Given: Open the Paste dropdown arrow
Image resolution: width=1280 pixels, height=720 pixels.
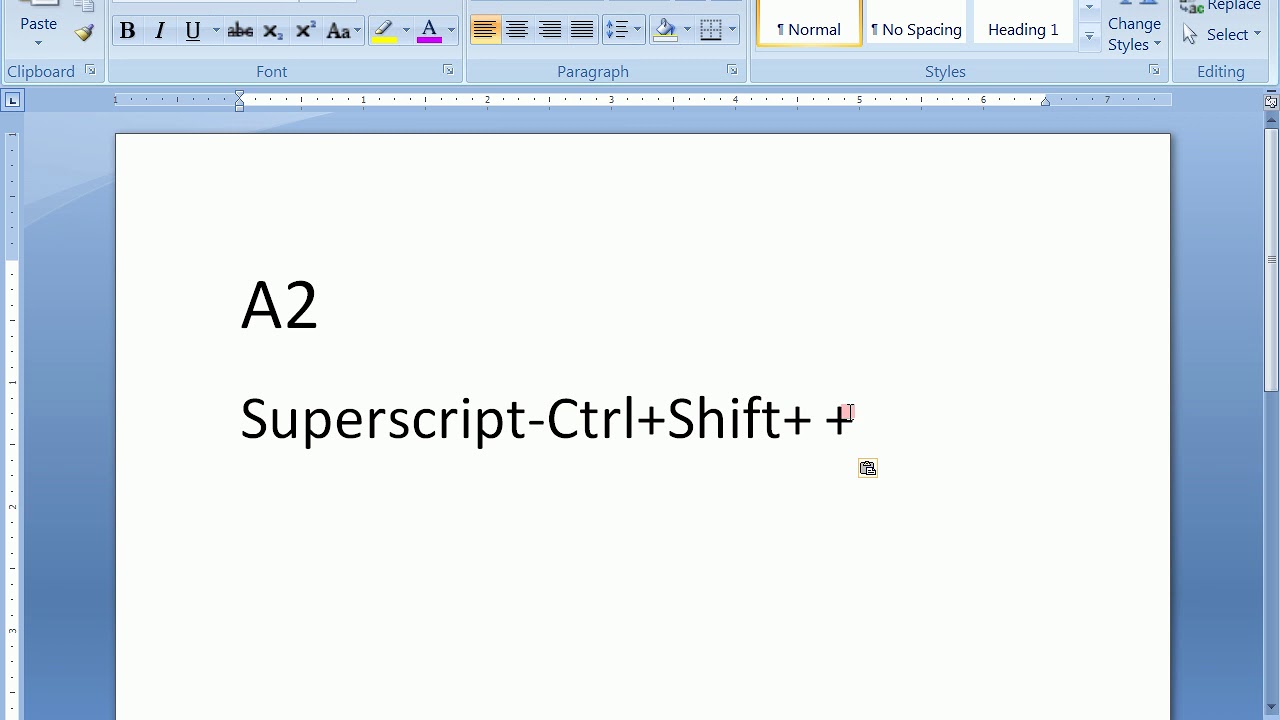Looking at the screenshot, I should tap(38, 43).
